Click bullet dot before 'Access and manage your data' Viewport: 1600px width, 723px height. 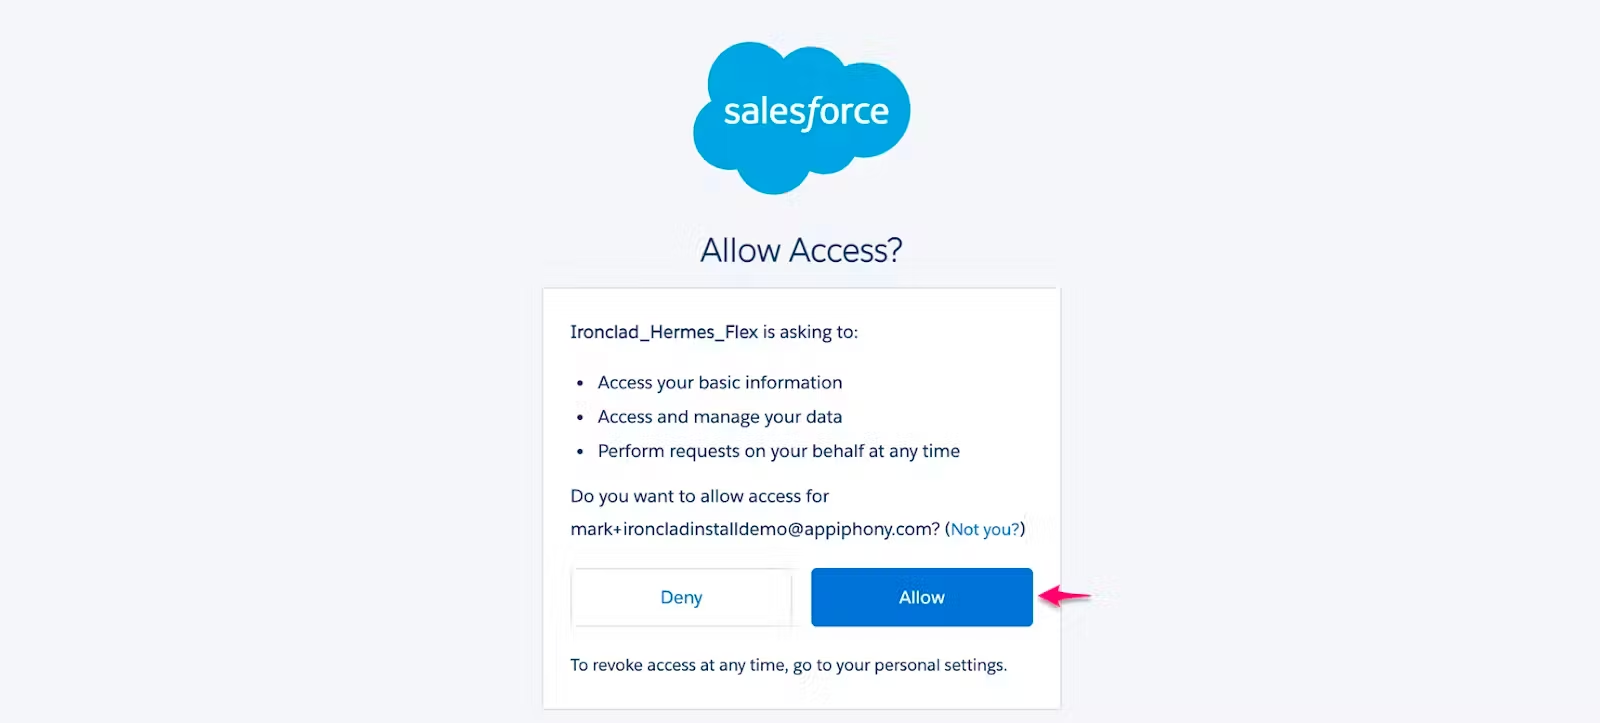pyautogui.click(x=580, y=417)
